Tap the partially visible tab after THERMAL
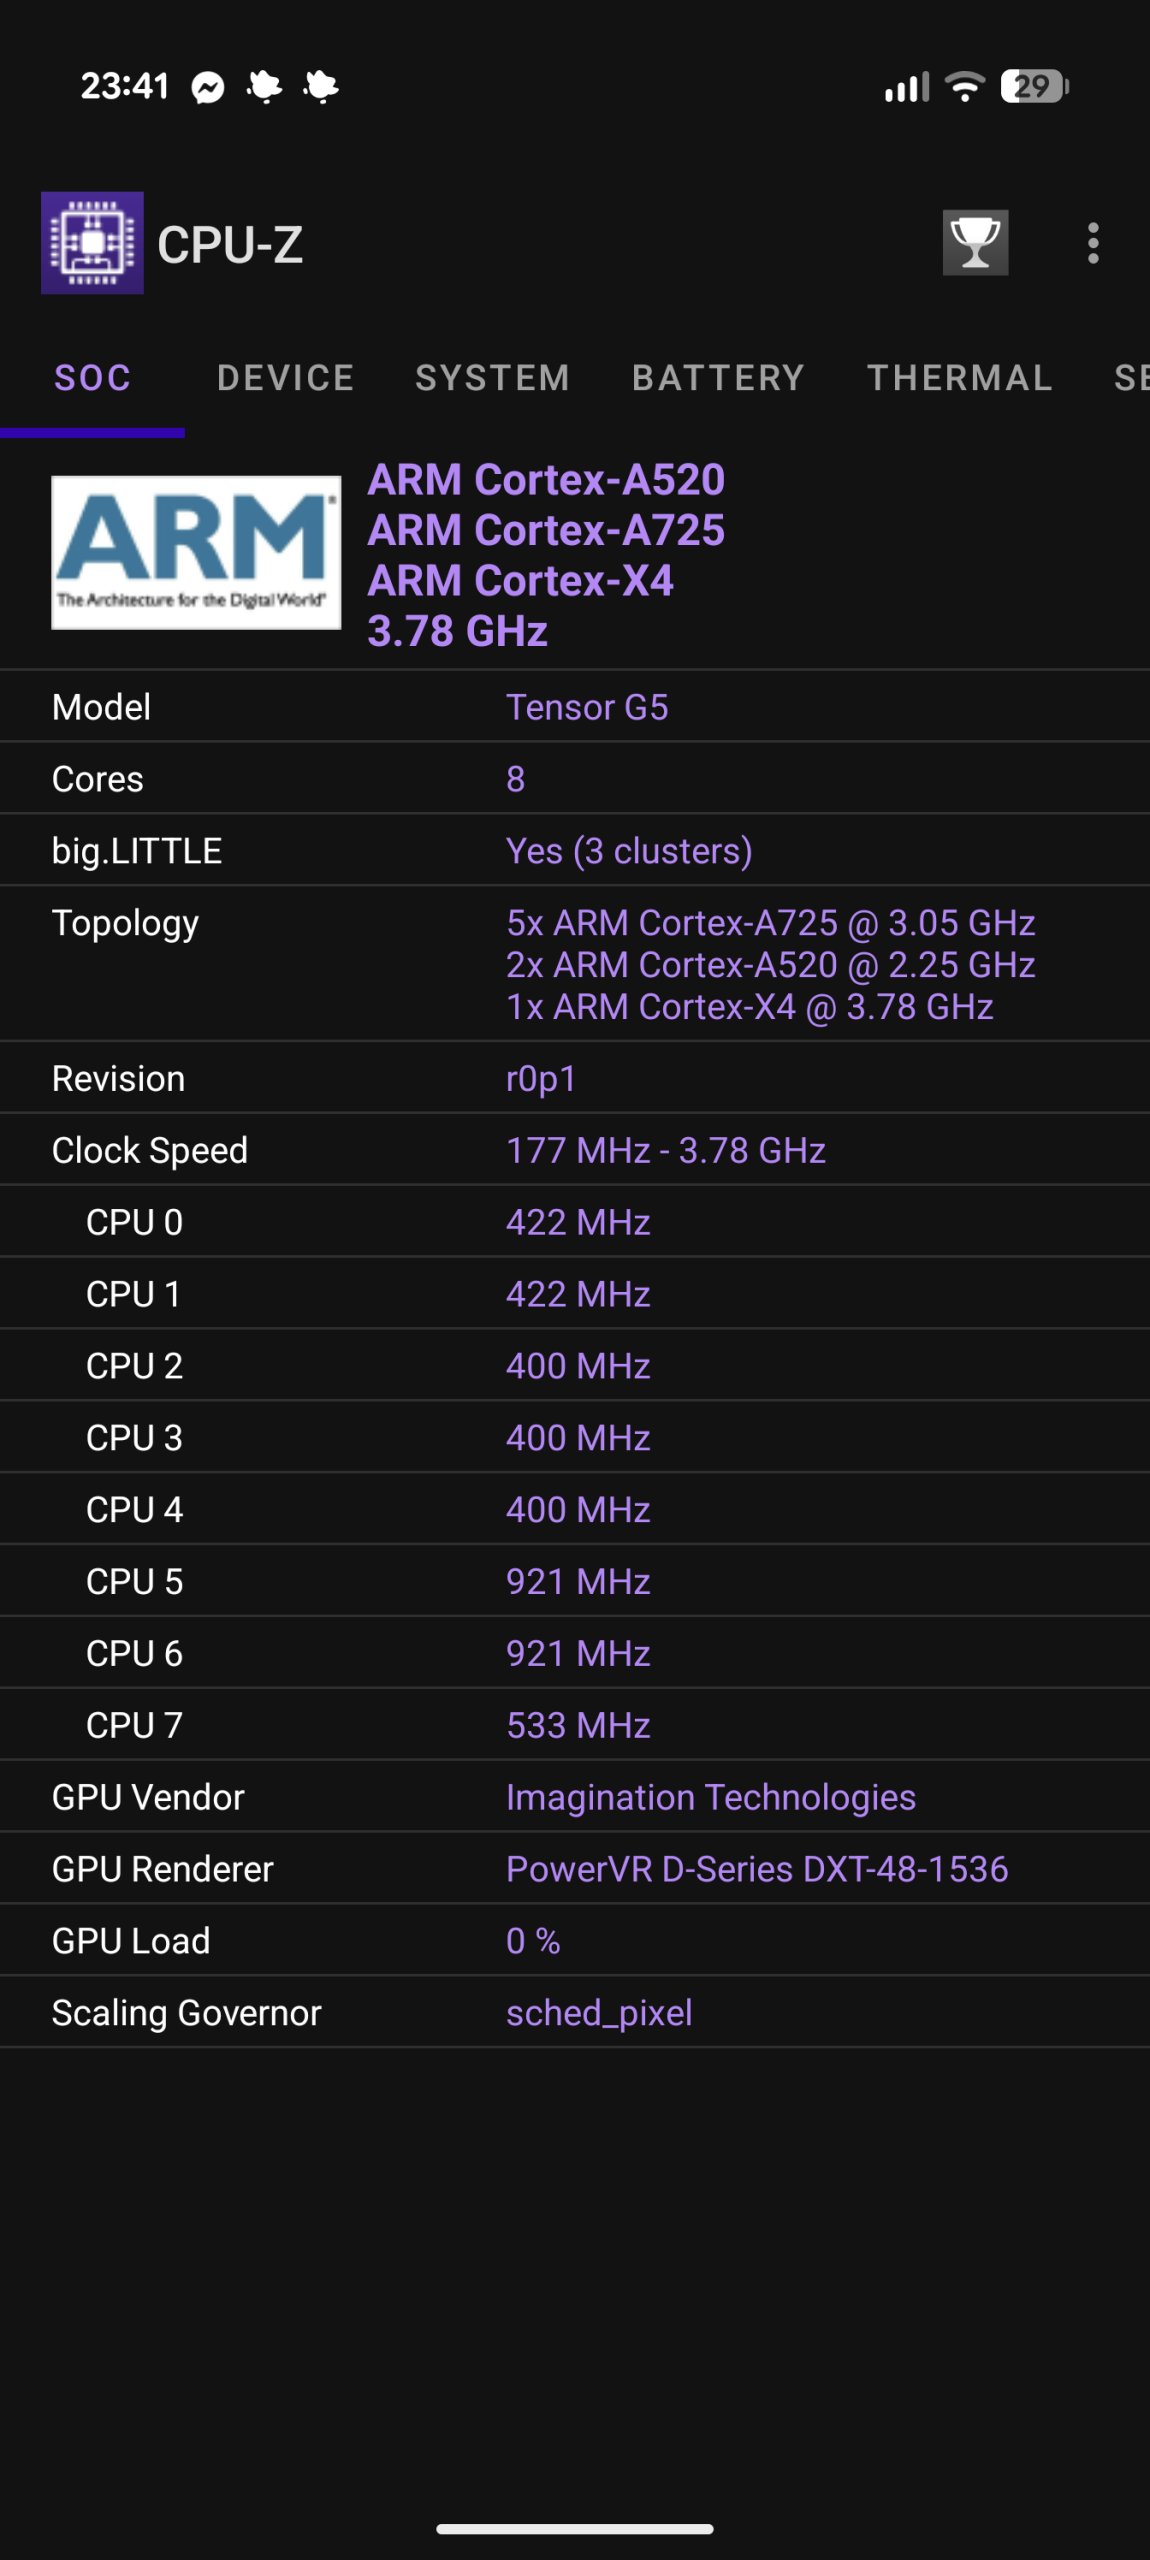 (1131, 378)
